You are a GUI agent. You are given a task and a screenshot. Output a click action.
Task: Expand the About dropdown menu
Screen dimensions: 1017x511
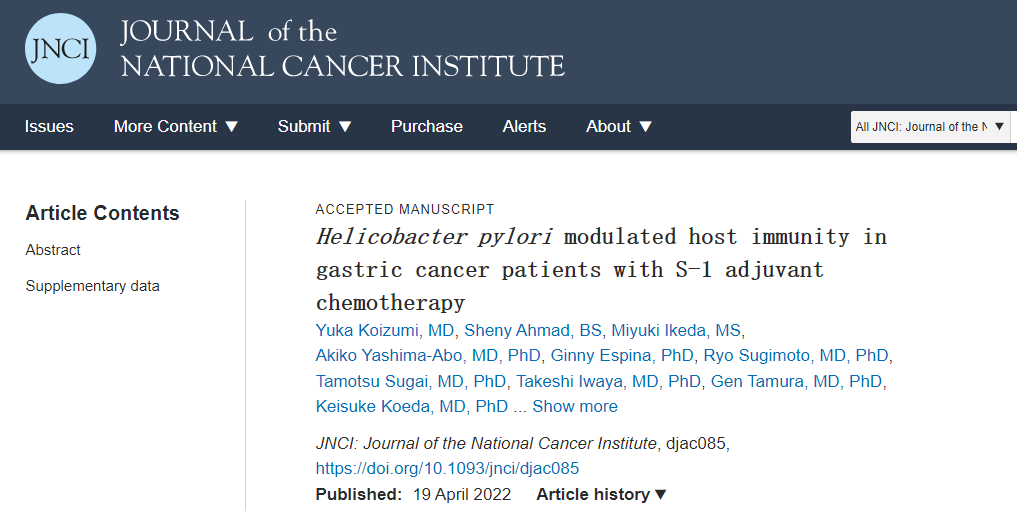[619, 126]
